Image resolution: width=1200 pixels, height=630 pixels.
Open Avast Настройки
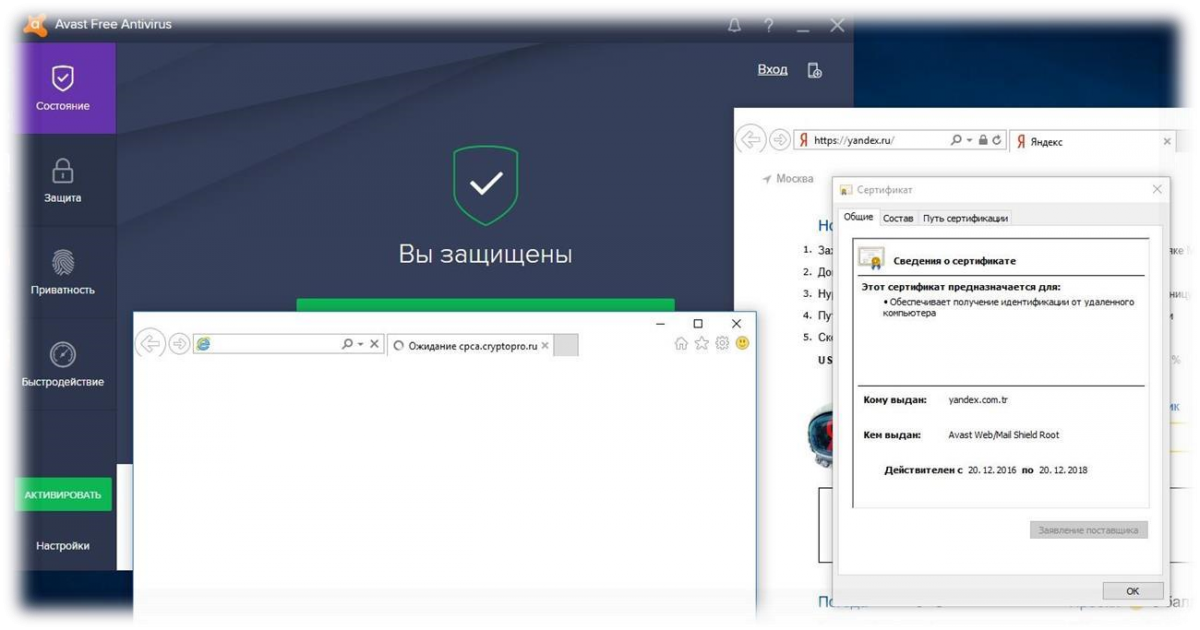pyautogui.click(x=63, y=546)
